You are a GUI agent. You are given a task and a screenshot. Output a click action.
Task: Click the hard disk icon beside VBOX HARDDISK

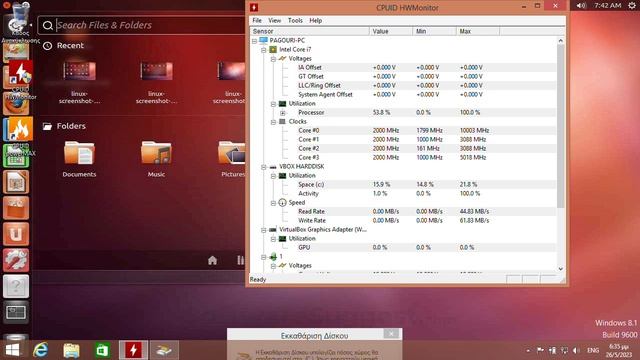tap(273, 167)
